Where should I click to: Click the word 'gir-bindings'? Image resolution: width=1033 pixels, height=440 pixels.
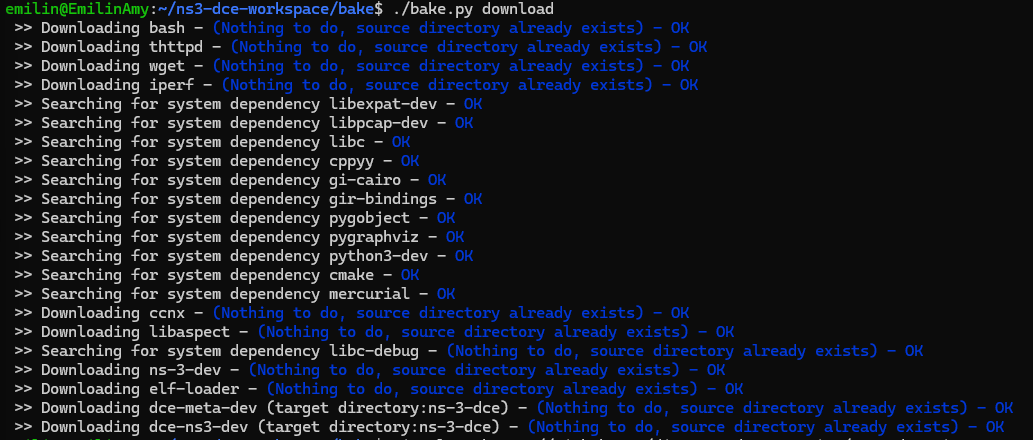pyautogui.click(x=383, y=199)
